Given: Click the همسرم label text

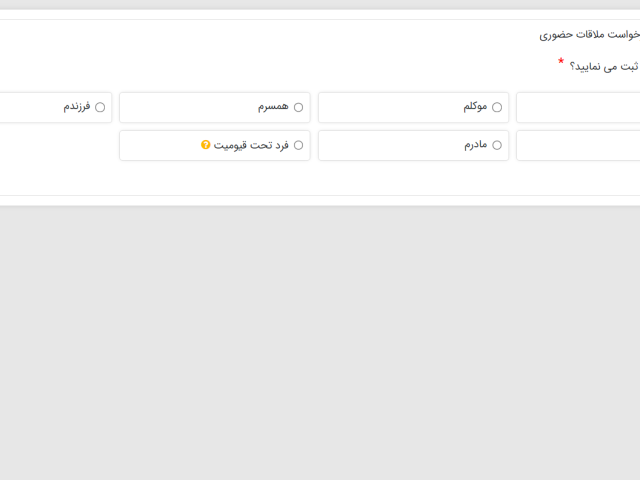Looking at the screenshot, I should coord(272,106).
